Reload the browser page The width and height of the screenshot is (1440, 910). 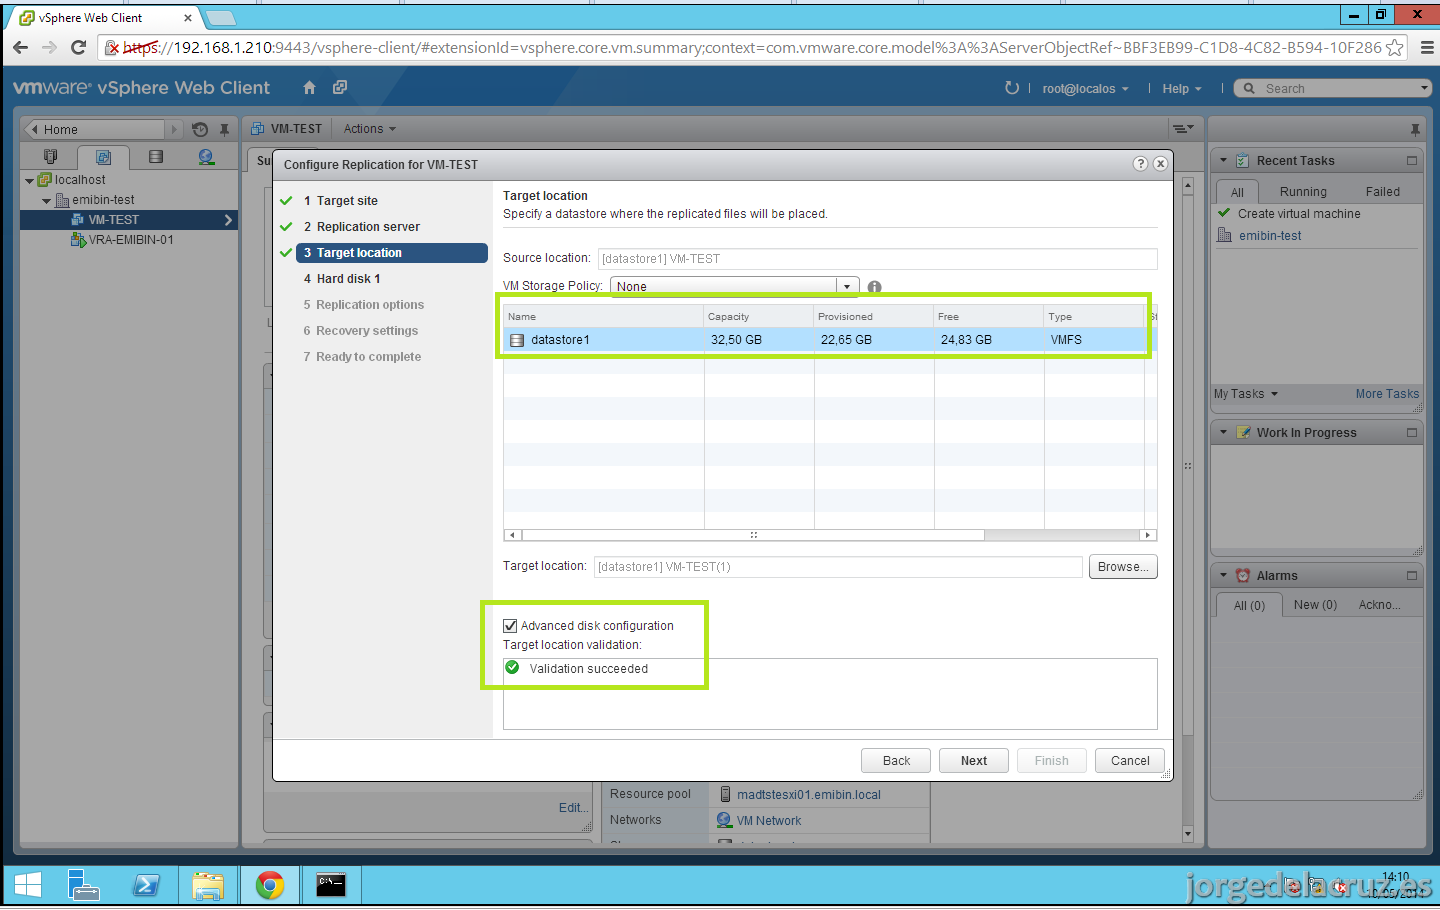tap(79, 47)
